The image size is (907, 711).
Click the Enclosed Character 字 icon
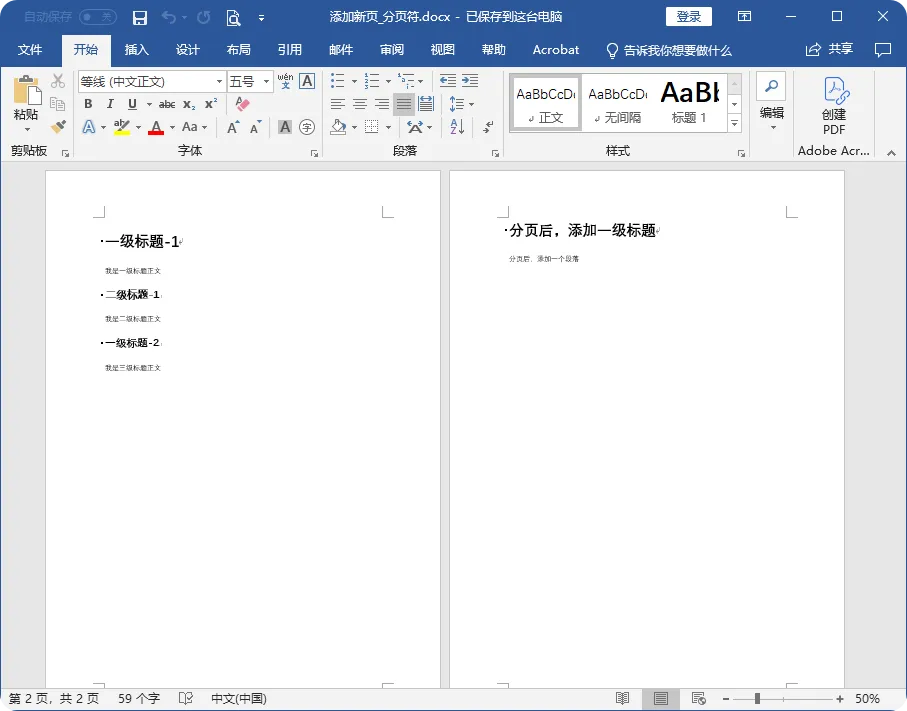click(307, 127)
